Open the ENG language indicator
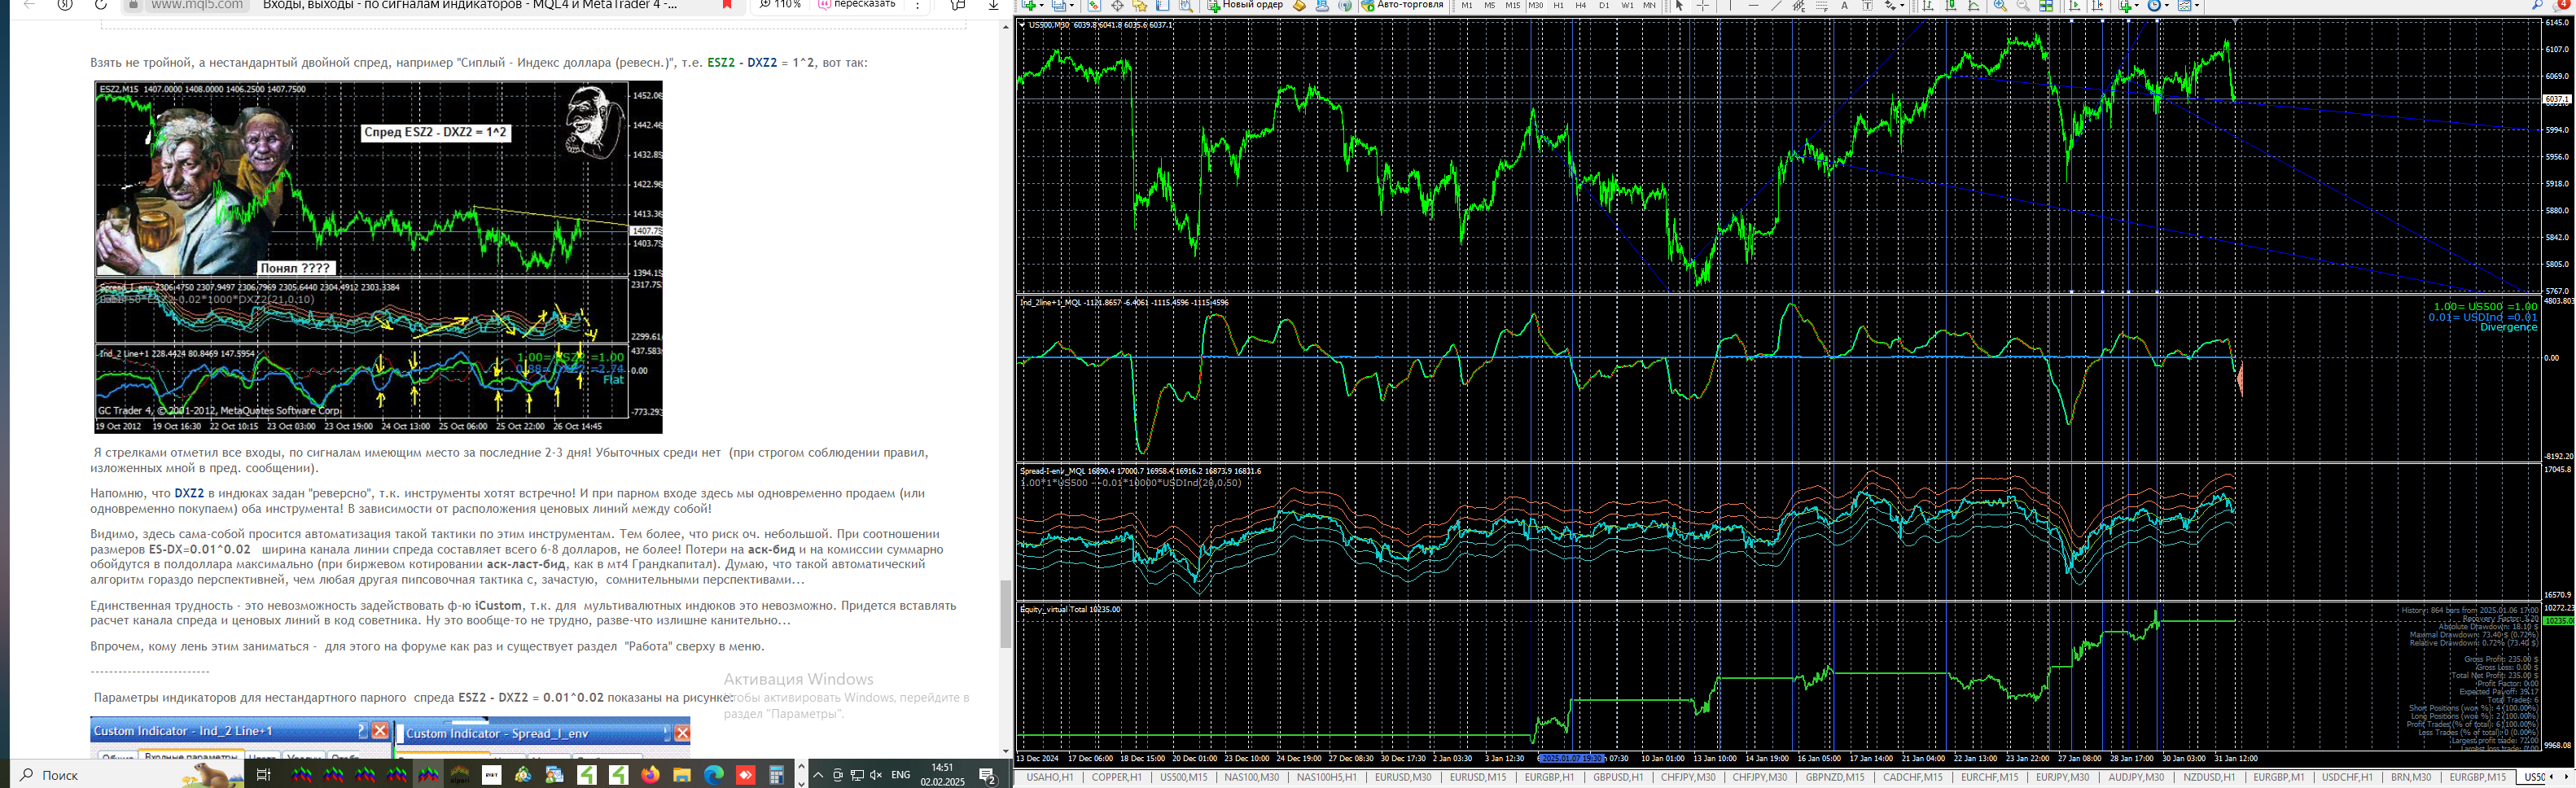2576x788 pixels. point(900,775)
